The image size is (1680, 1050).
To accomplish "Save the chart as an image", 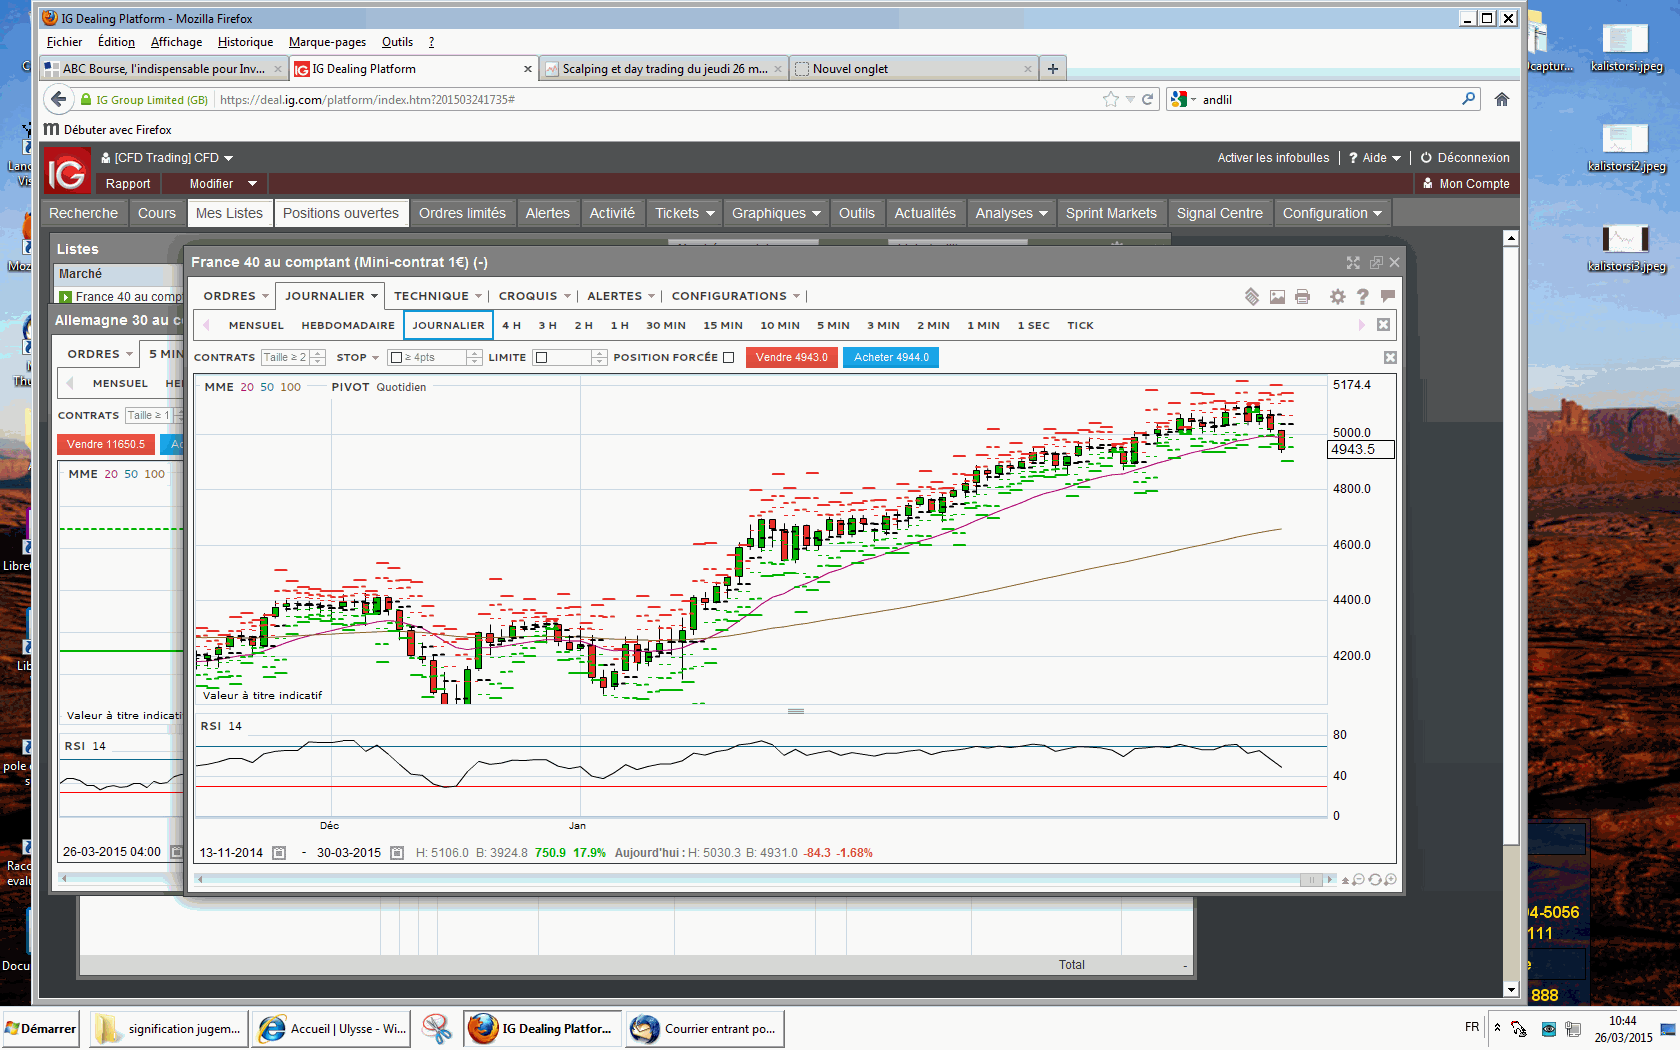I will 1277,297.
